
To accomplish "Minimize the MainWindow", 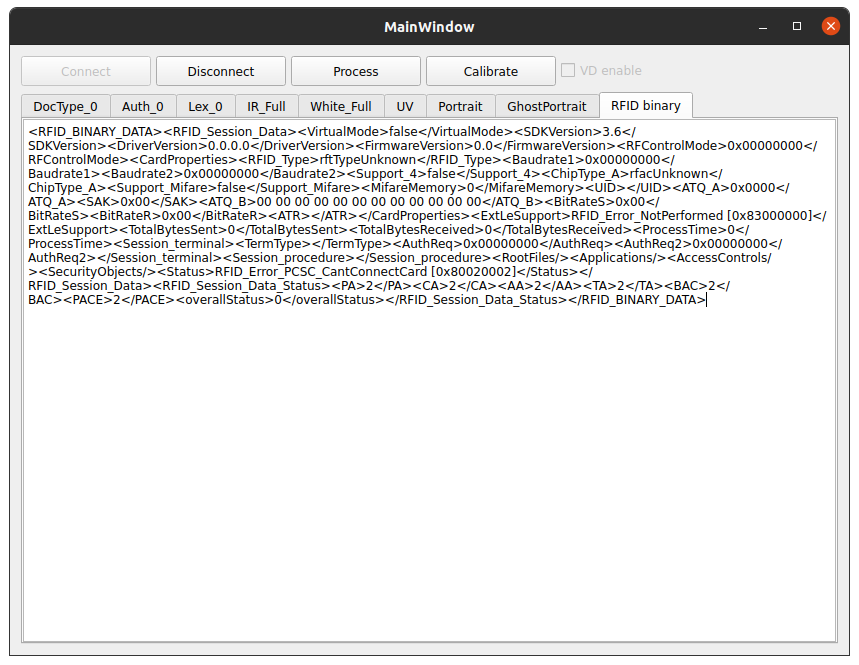I will (x=763, y=26).
